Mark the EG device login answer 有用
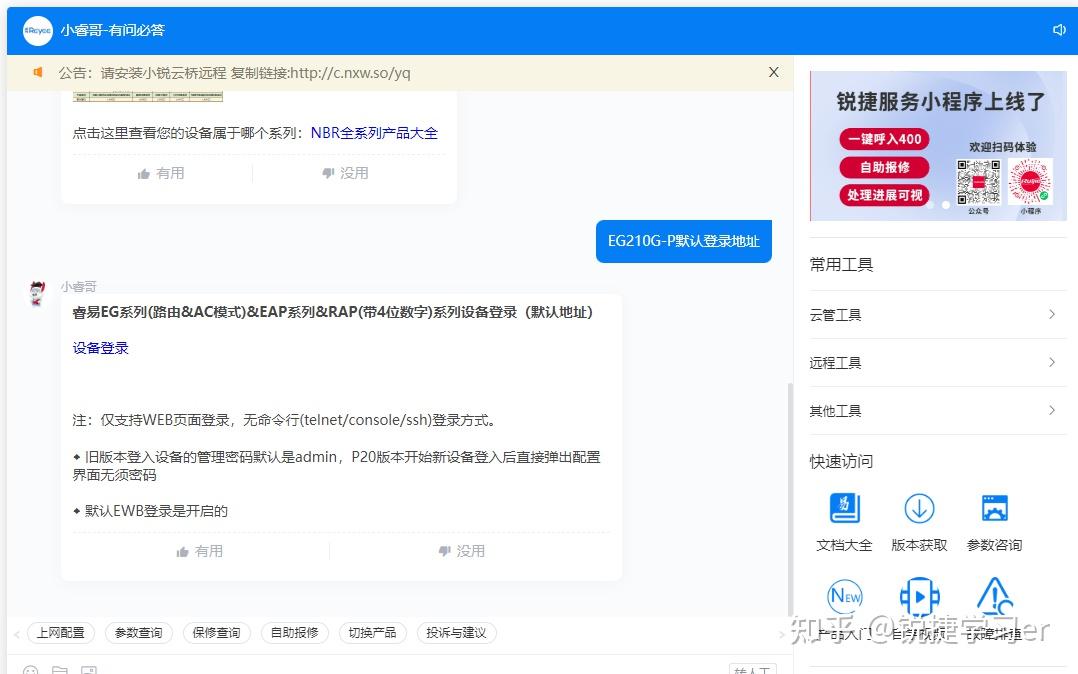 tap(199, 551)
